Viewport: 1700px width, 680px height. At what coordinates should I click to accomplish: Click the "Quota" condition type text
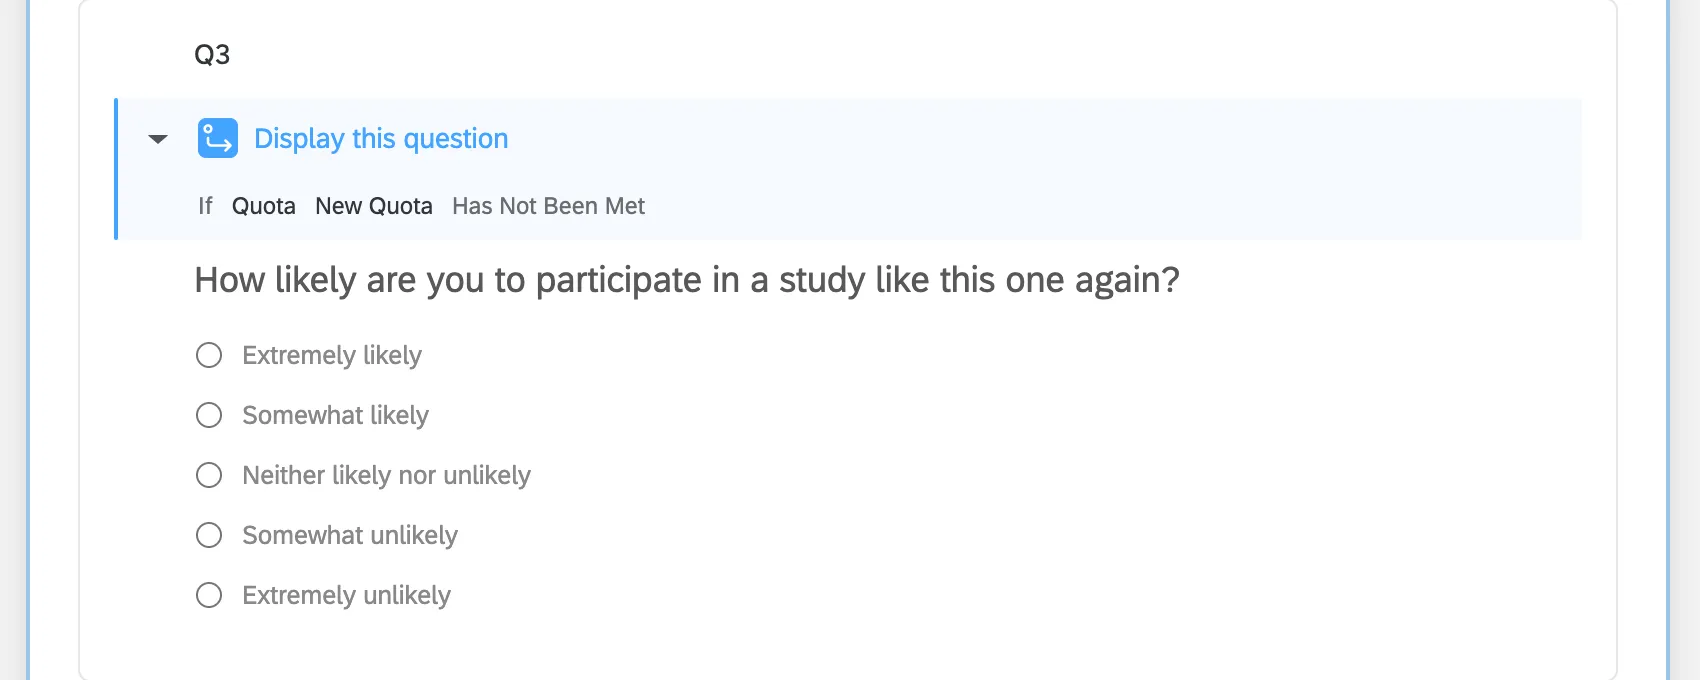pos(264,206)
